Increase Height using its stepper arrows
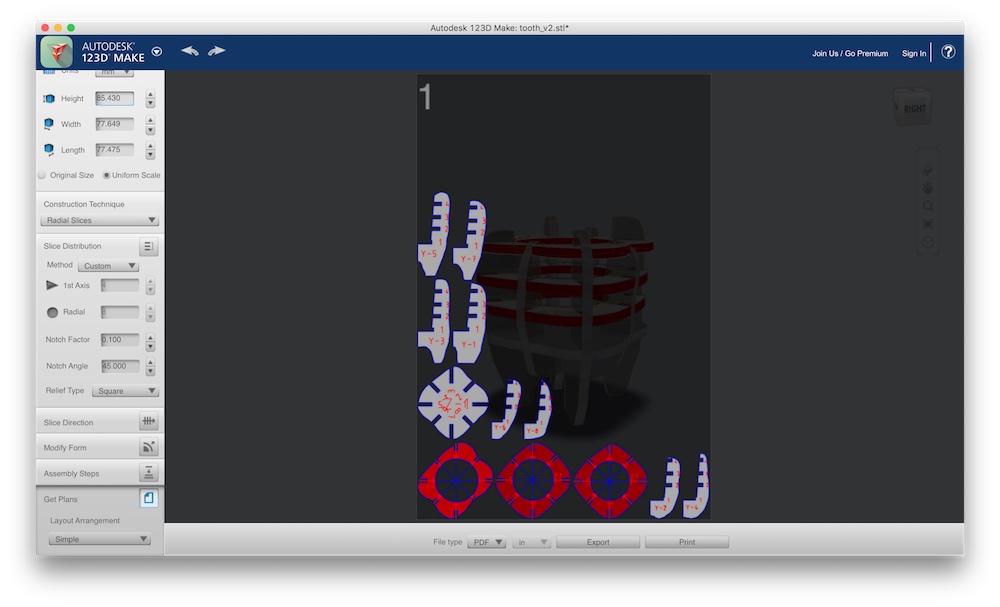1000x607 pixels. click(x=151, y=94)
